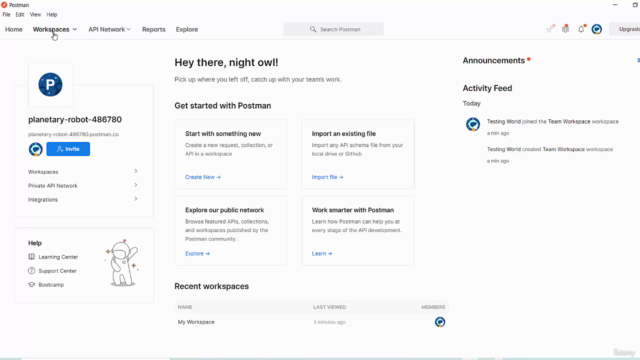Screen dimensions: 640x360
Task: Click the member avatar in My Workspace row
Action: tap(440, 322)
